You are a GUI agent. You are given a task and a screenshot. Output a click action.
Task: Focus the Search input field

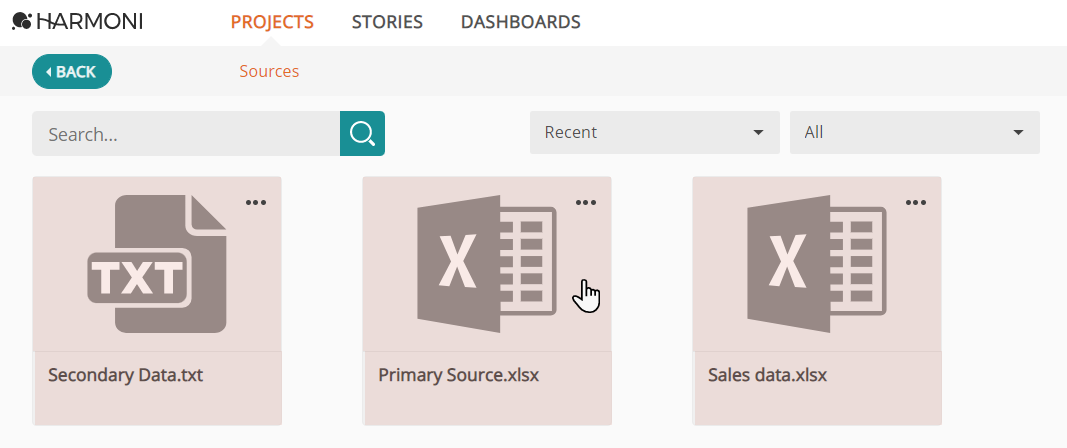tap(186, 133)
